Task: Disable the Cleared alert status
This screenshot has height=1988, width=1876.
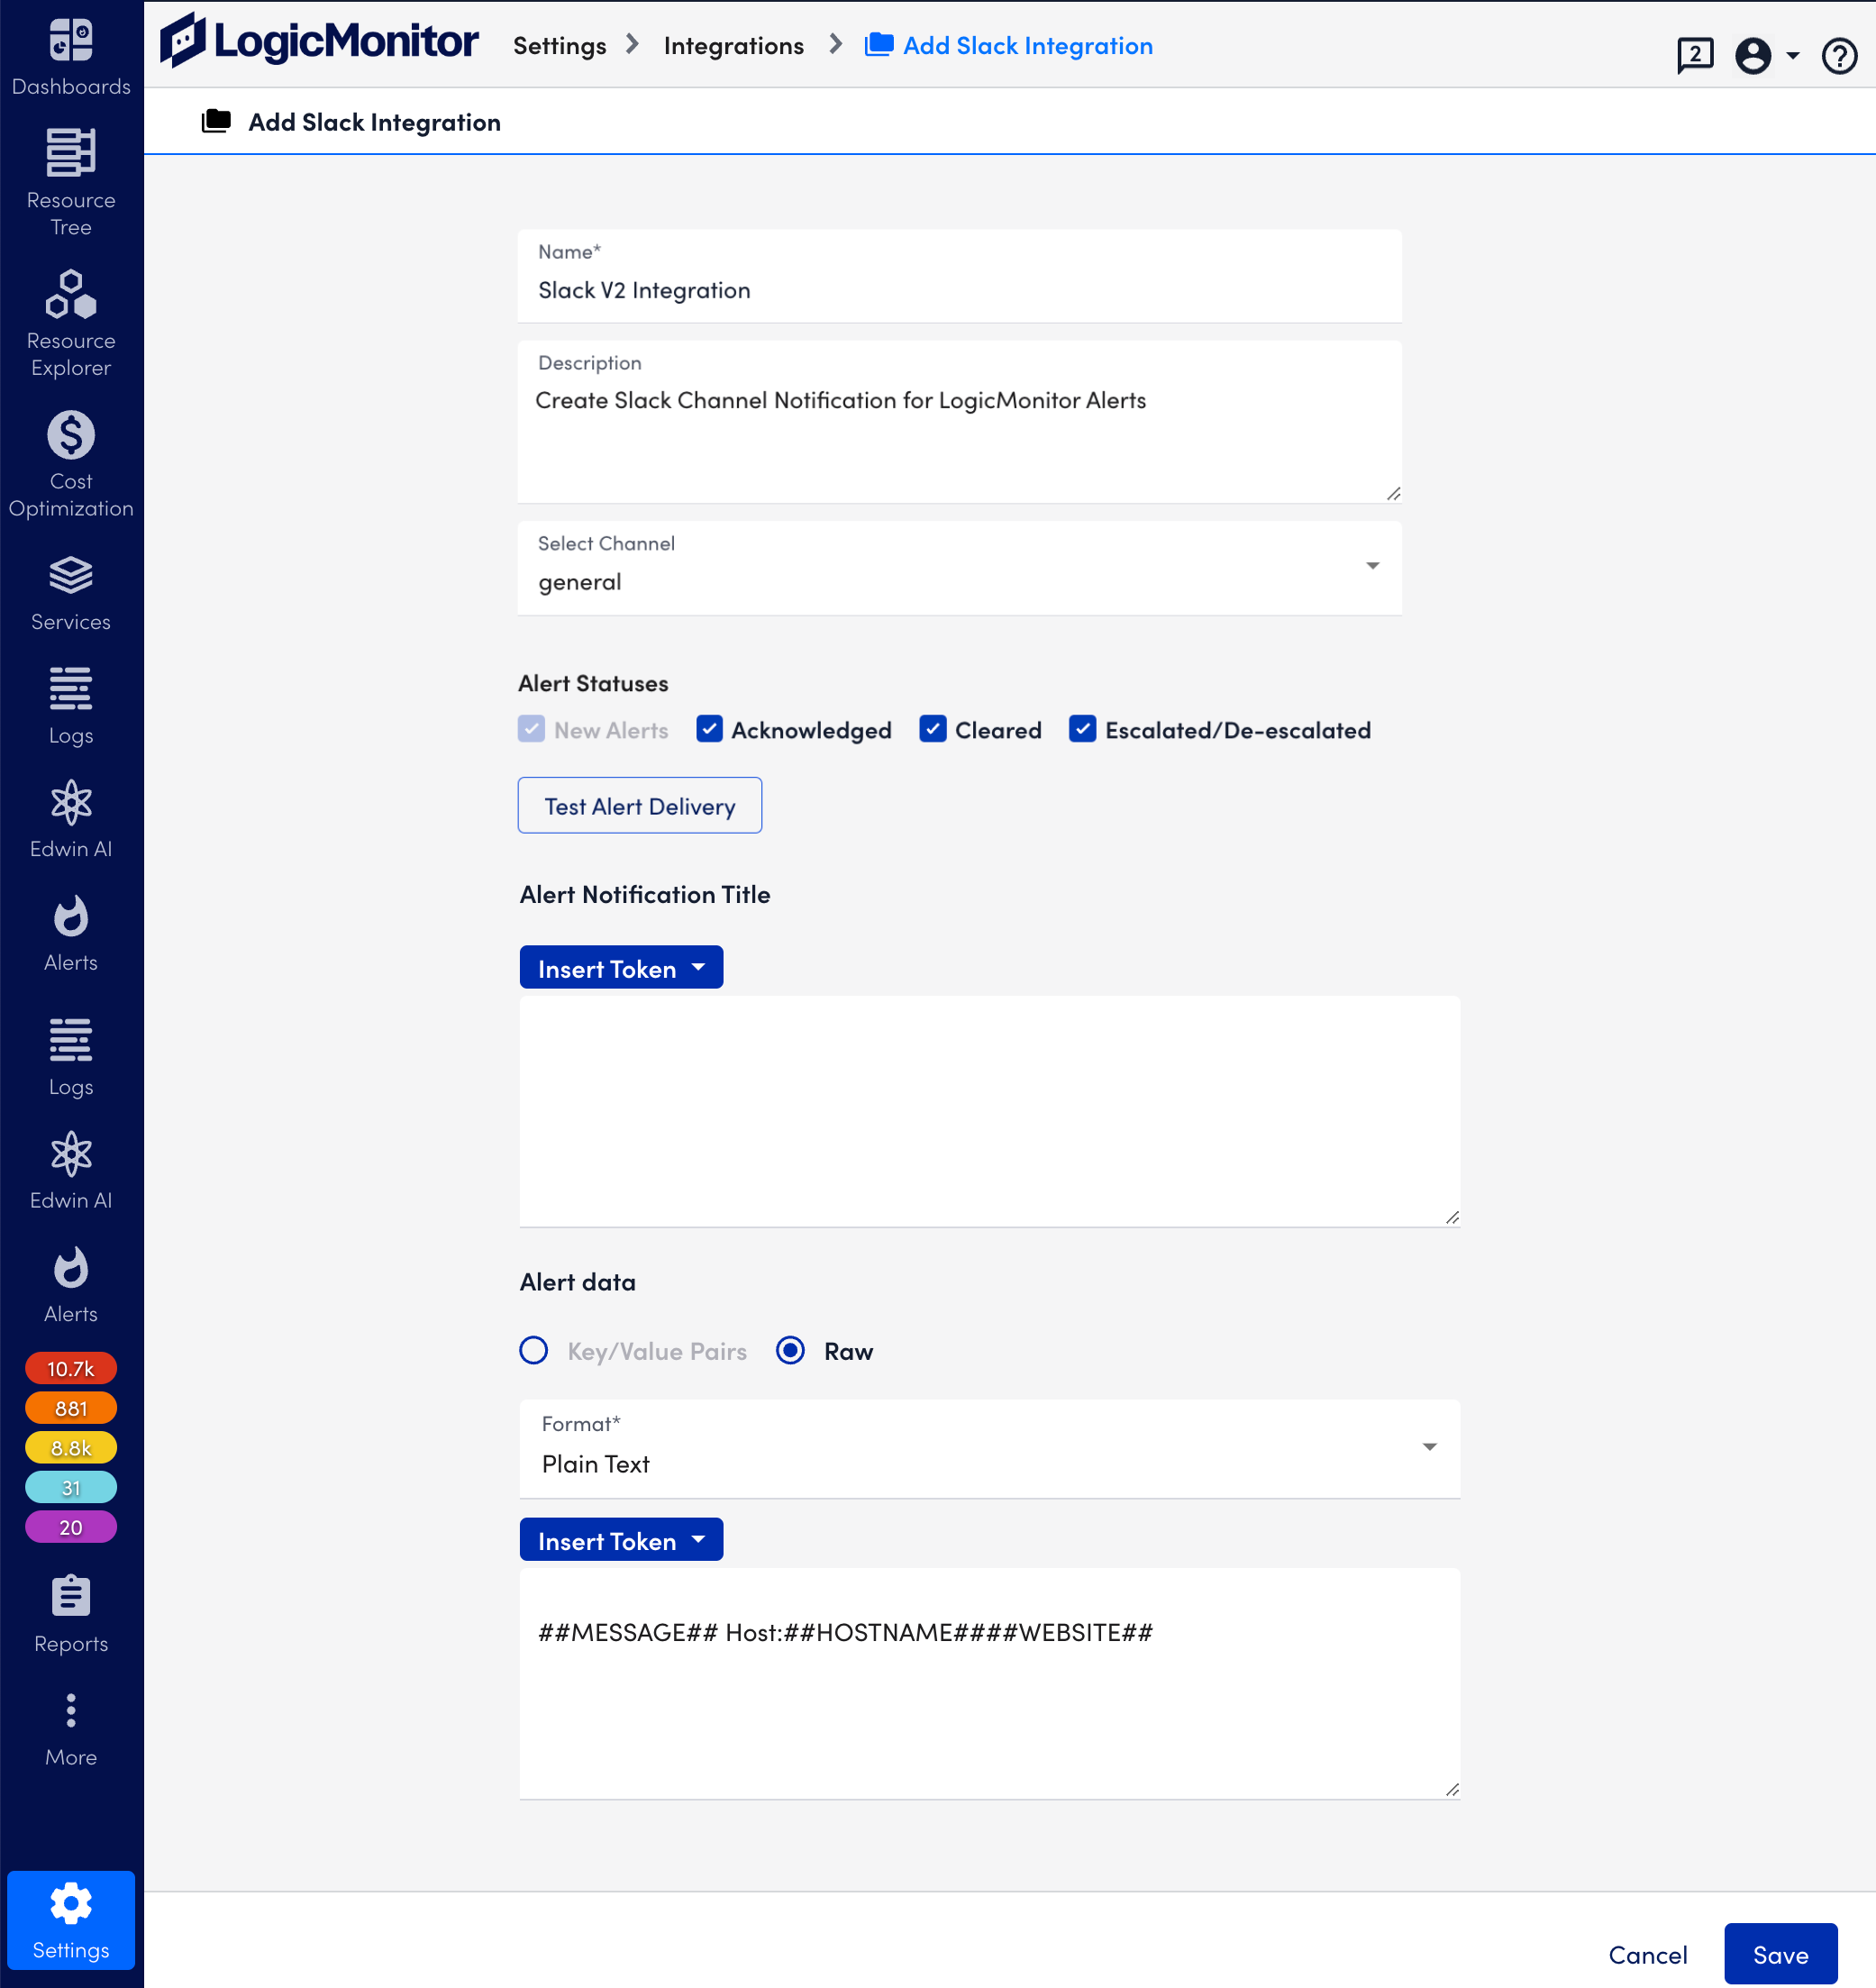Action: click(x=931, y=728)
